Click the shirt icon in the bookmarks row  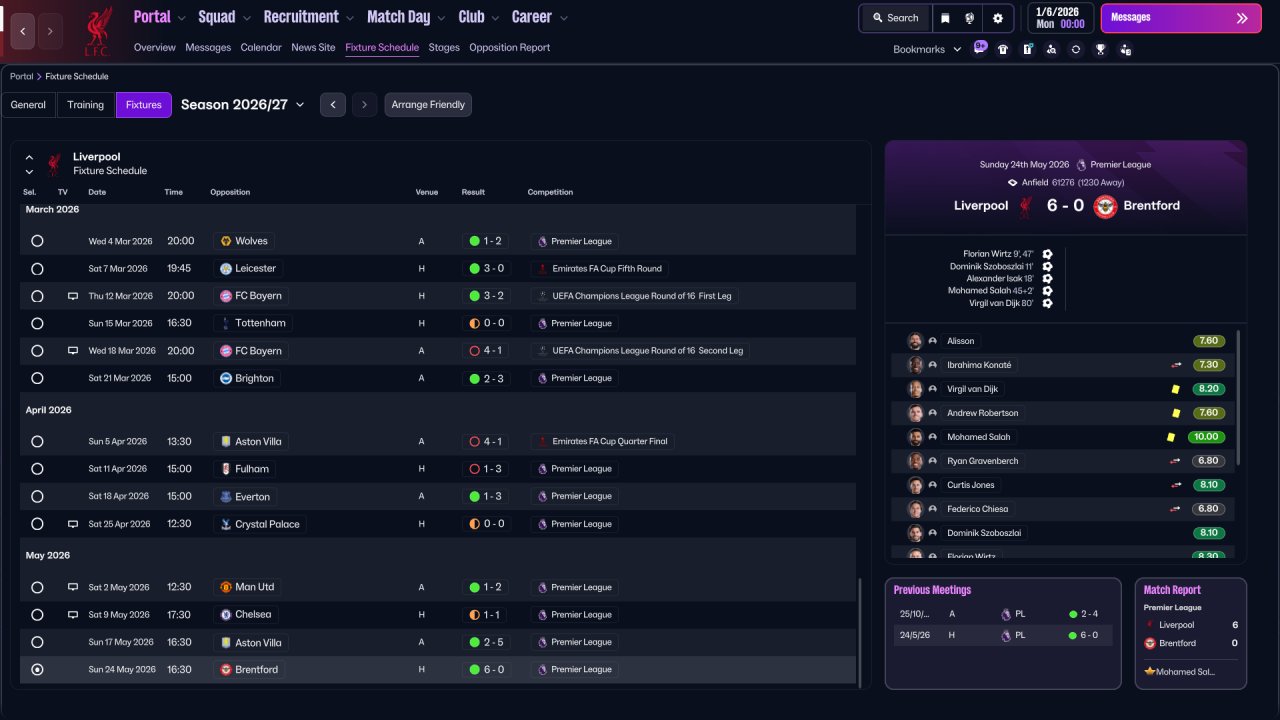tap(1003, 49)
